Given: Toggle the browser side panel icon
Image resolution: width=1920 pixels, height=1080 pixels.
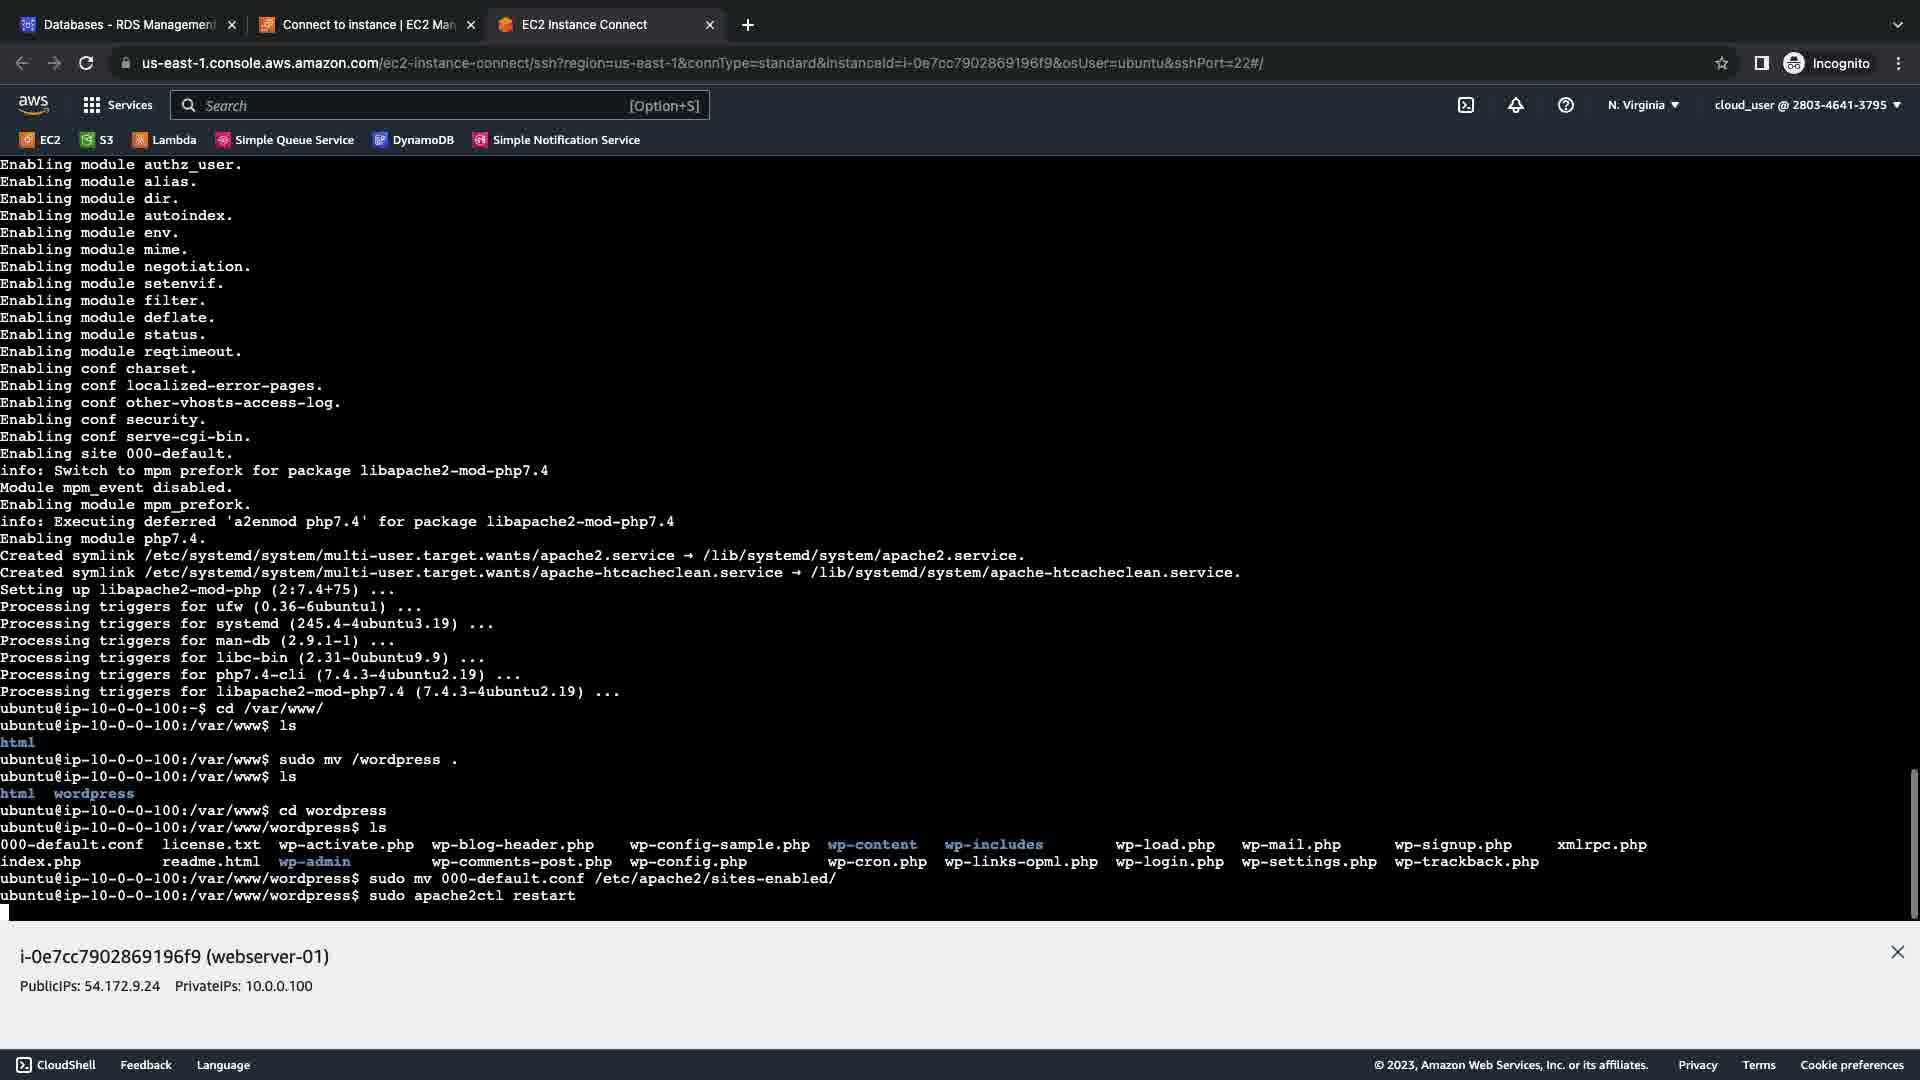Looking at the screenshot, I should tap(1761, 63).
